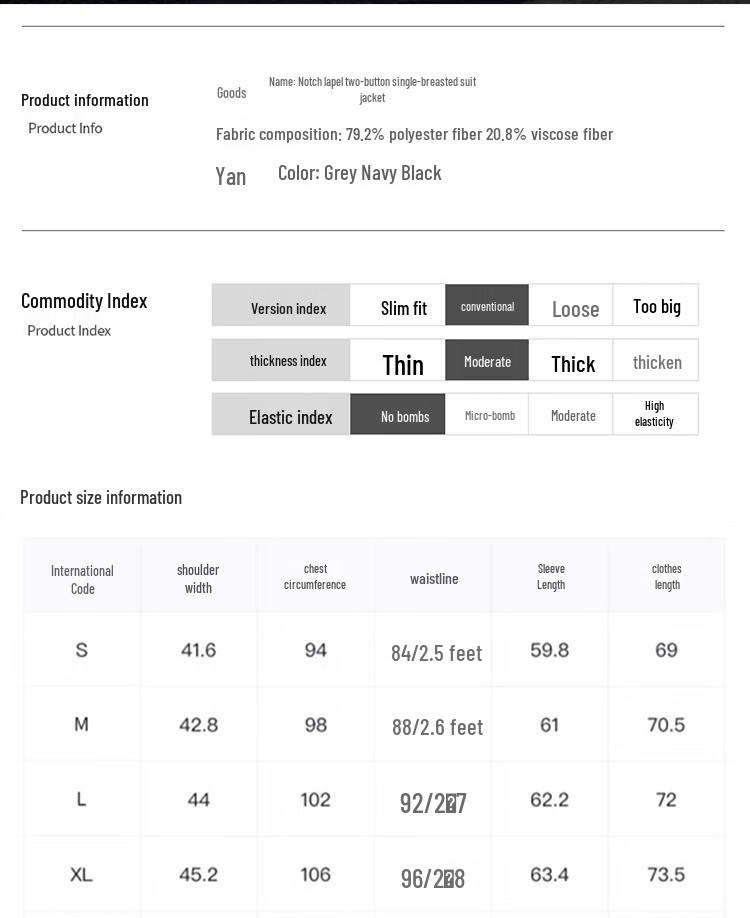Click the thicken option cell
The image size is (750, 918).
point(656,360)
